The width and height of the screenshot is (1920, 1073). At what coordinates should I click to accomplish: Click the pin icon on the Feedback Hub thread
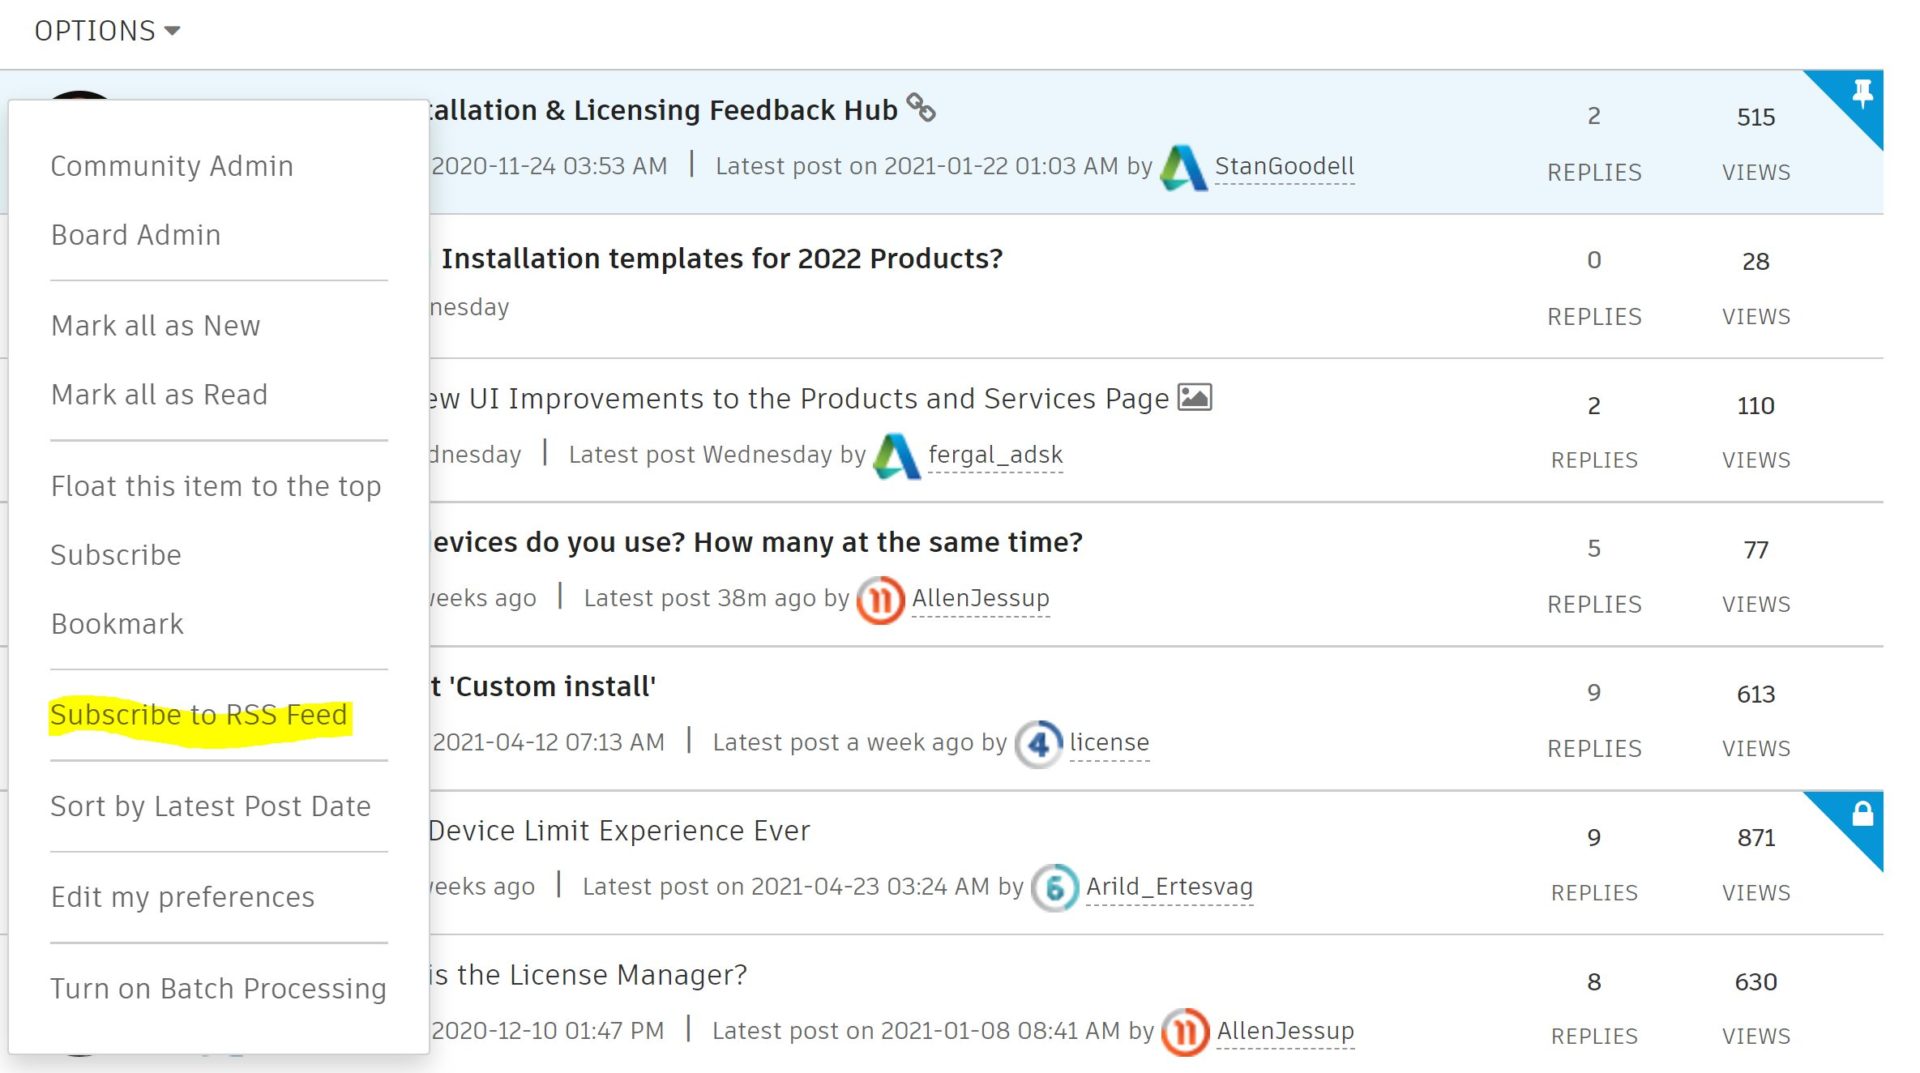1864,96
